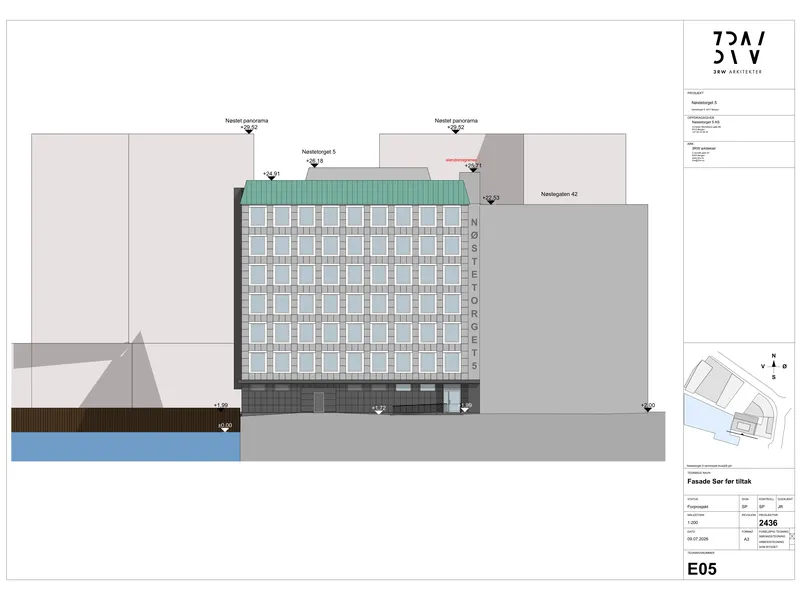Click the client name 'Nøstetorget 5 AS'

706,122
